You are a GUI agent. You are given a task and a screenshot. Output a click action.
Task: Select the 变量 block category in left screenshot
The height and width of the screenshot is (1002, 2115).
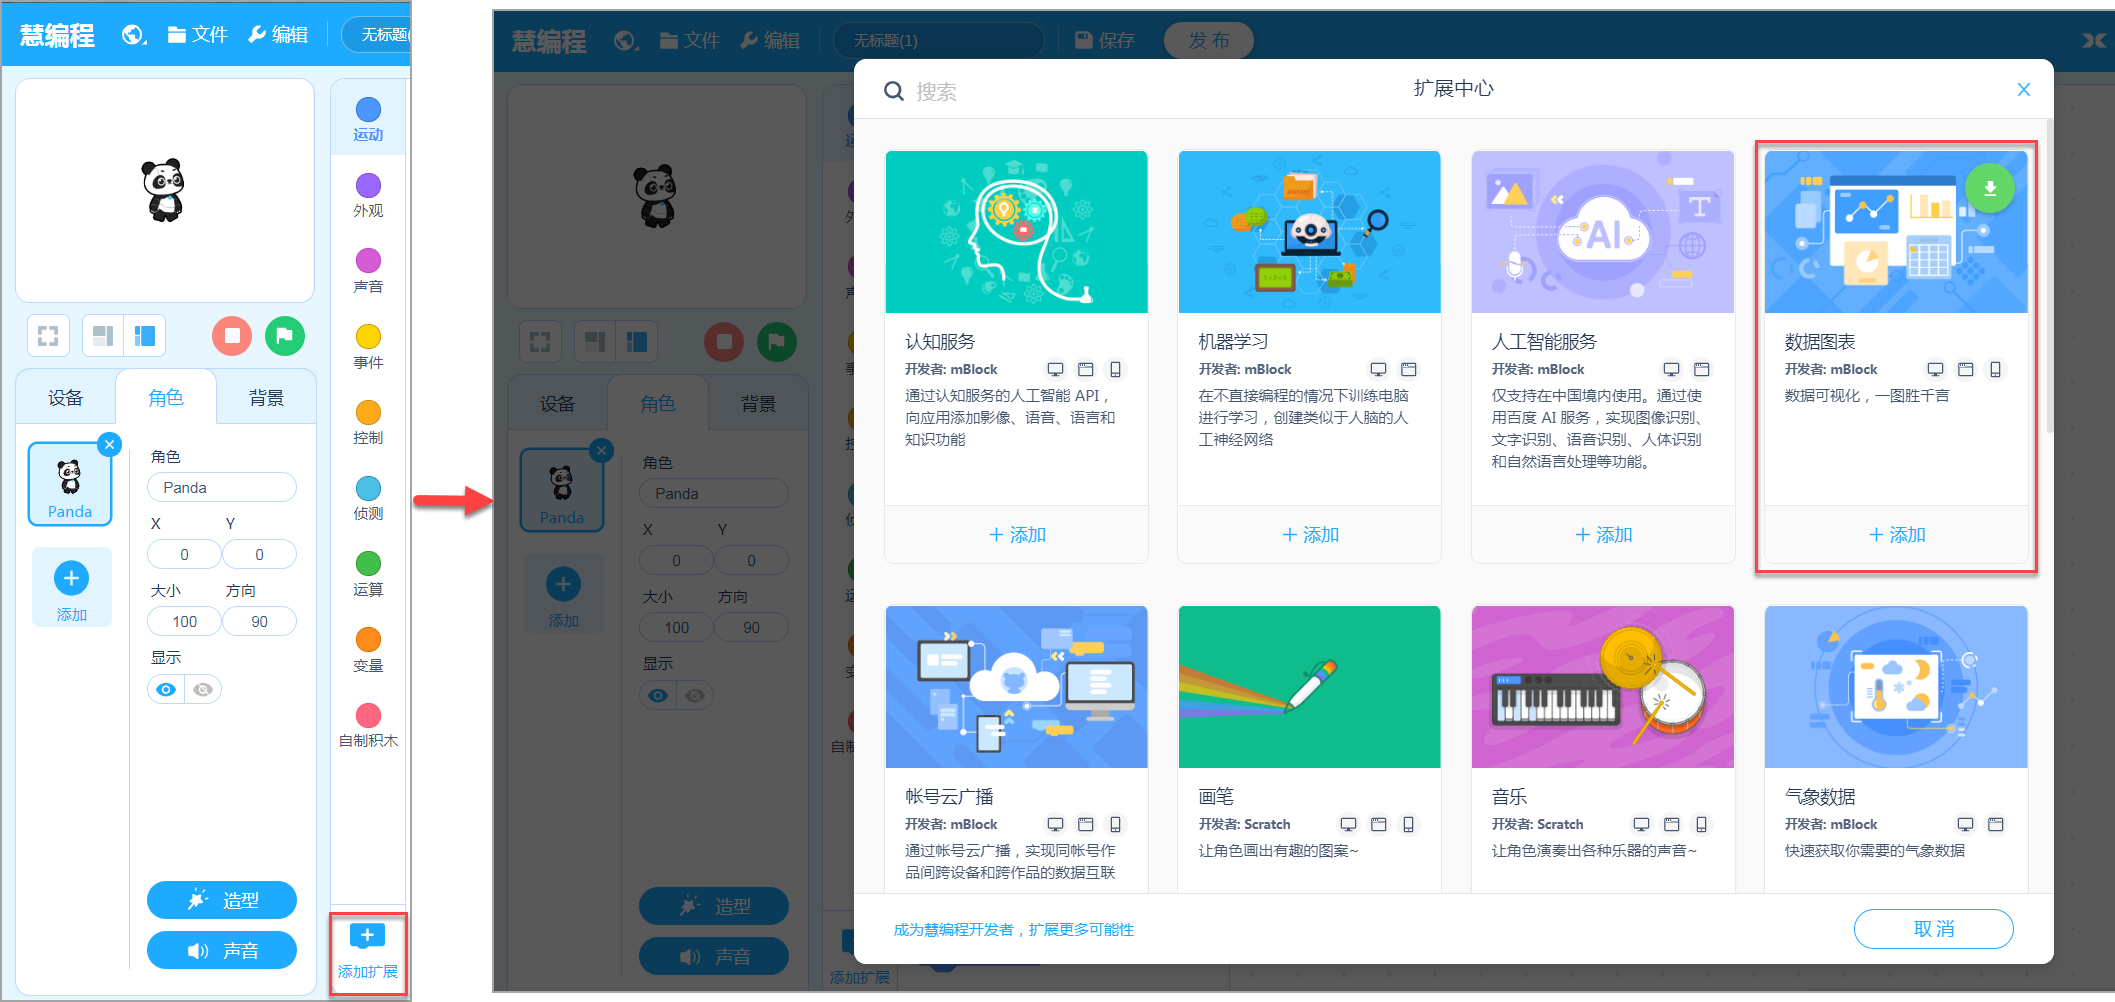pos(368,650)
